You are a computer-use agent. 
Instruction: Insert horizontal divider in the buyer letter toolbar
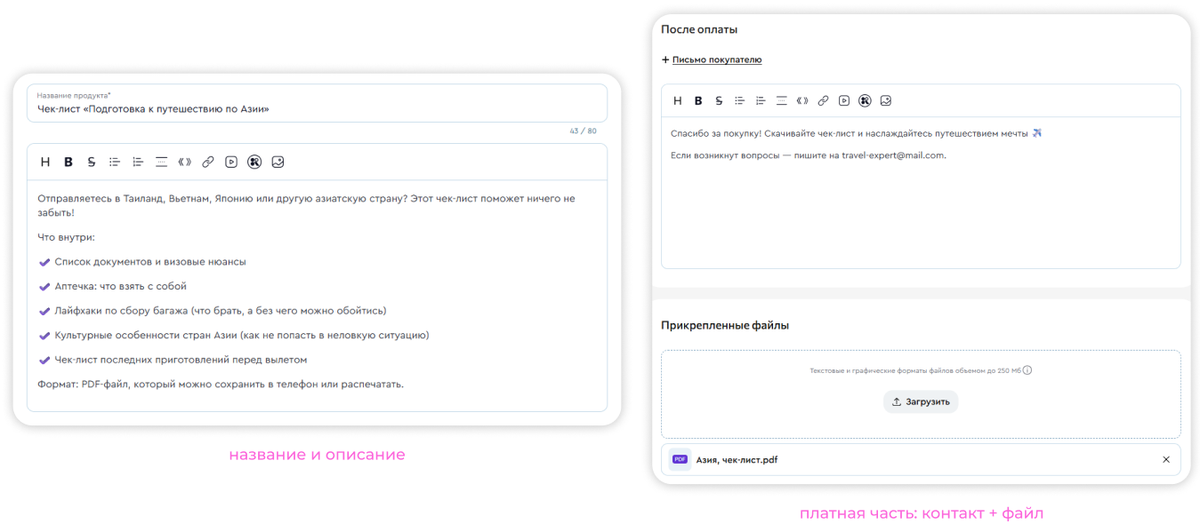coord(781,101)
